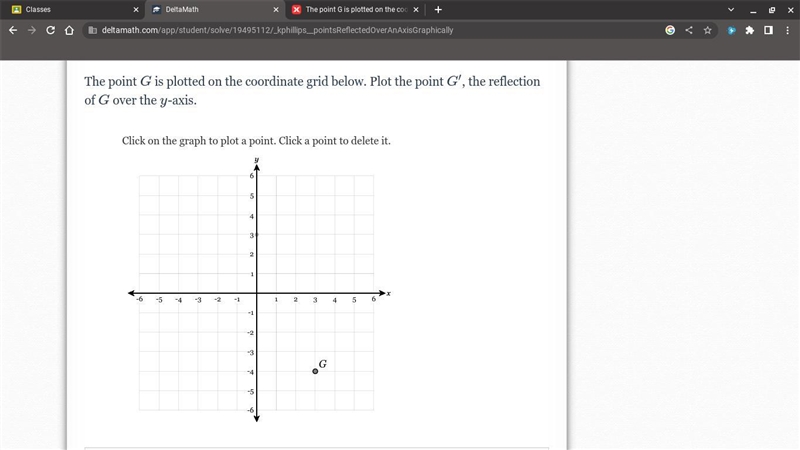The image size is (800, 450).
Task: Close the Classes tab
Action: [136, 9]
